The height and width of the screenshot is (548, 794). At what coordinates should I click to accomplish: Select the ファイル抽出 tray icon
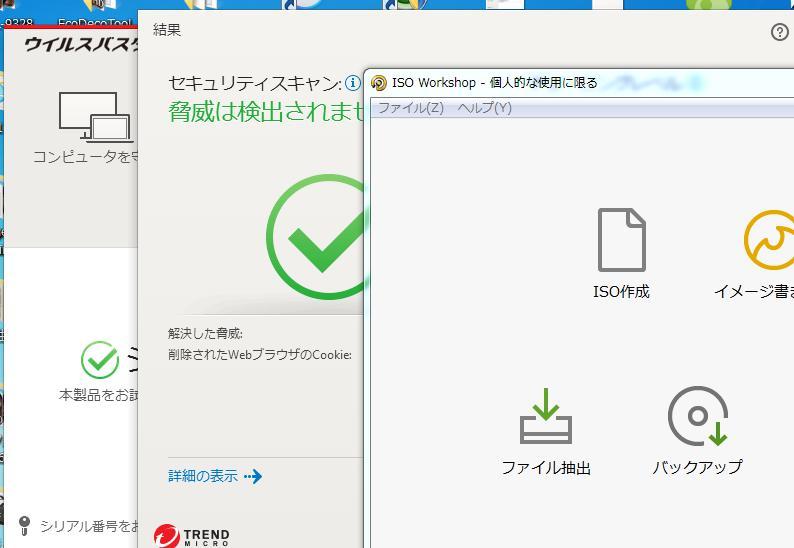pyautogui.click(x=545, y=417)
